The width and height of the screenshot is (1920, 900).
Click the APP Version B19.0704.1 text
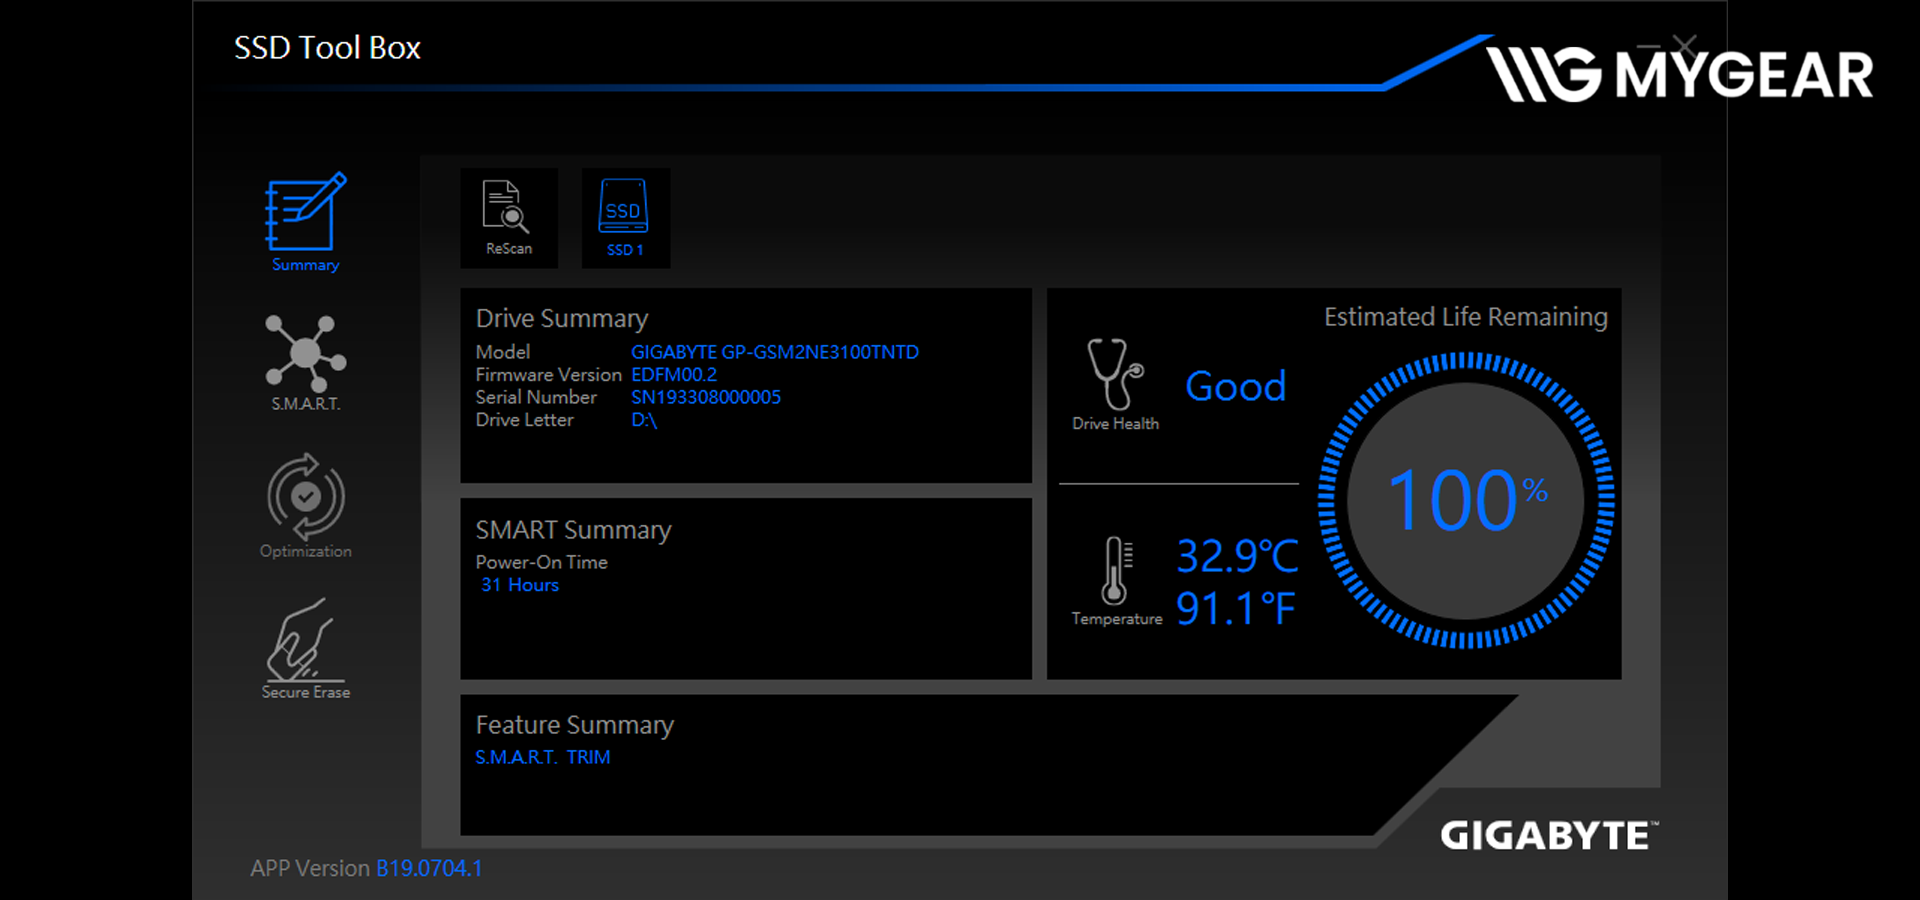pos(428,868)
